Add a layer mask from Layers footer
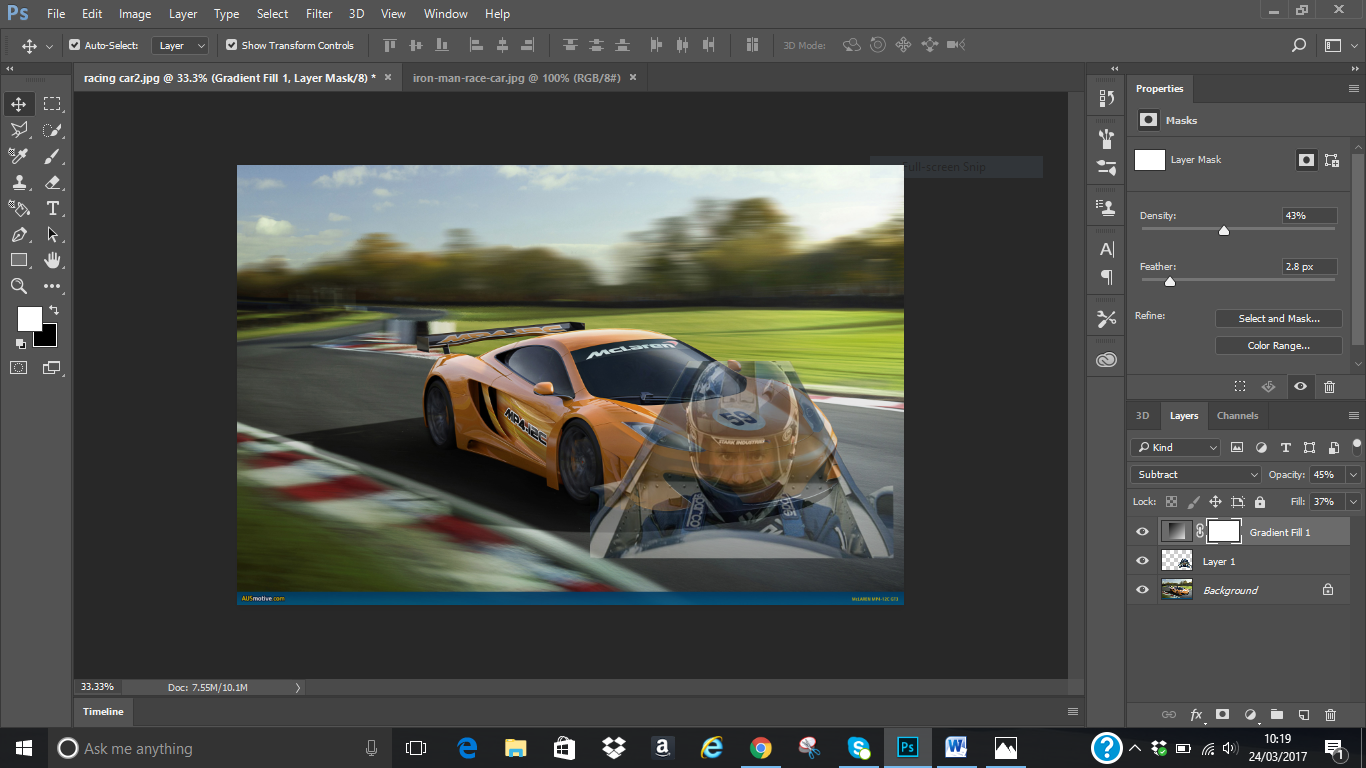 pyautogui.click(x=1222, y=714)
